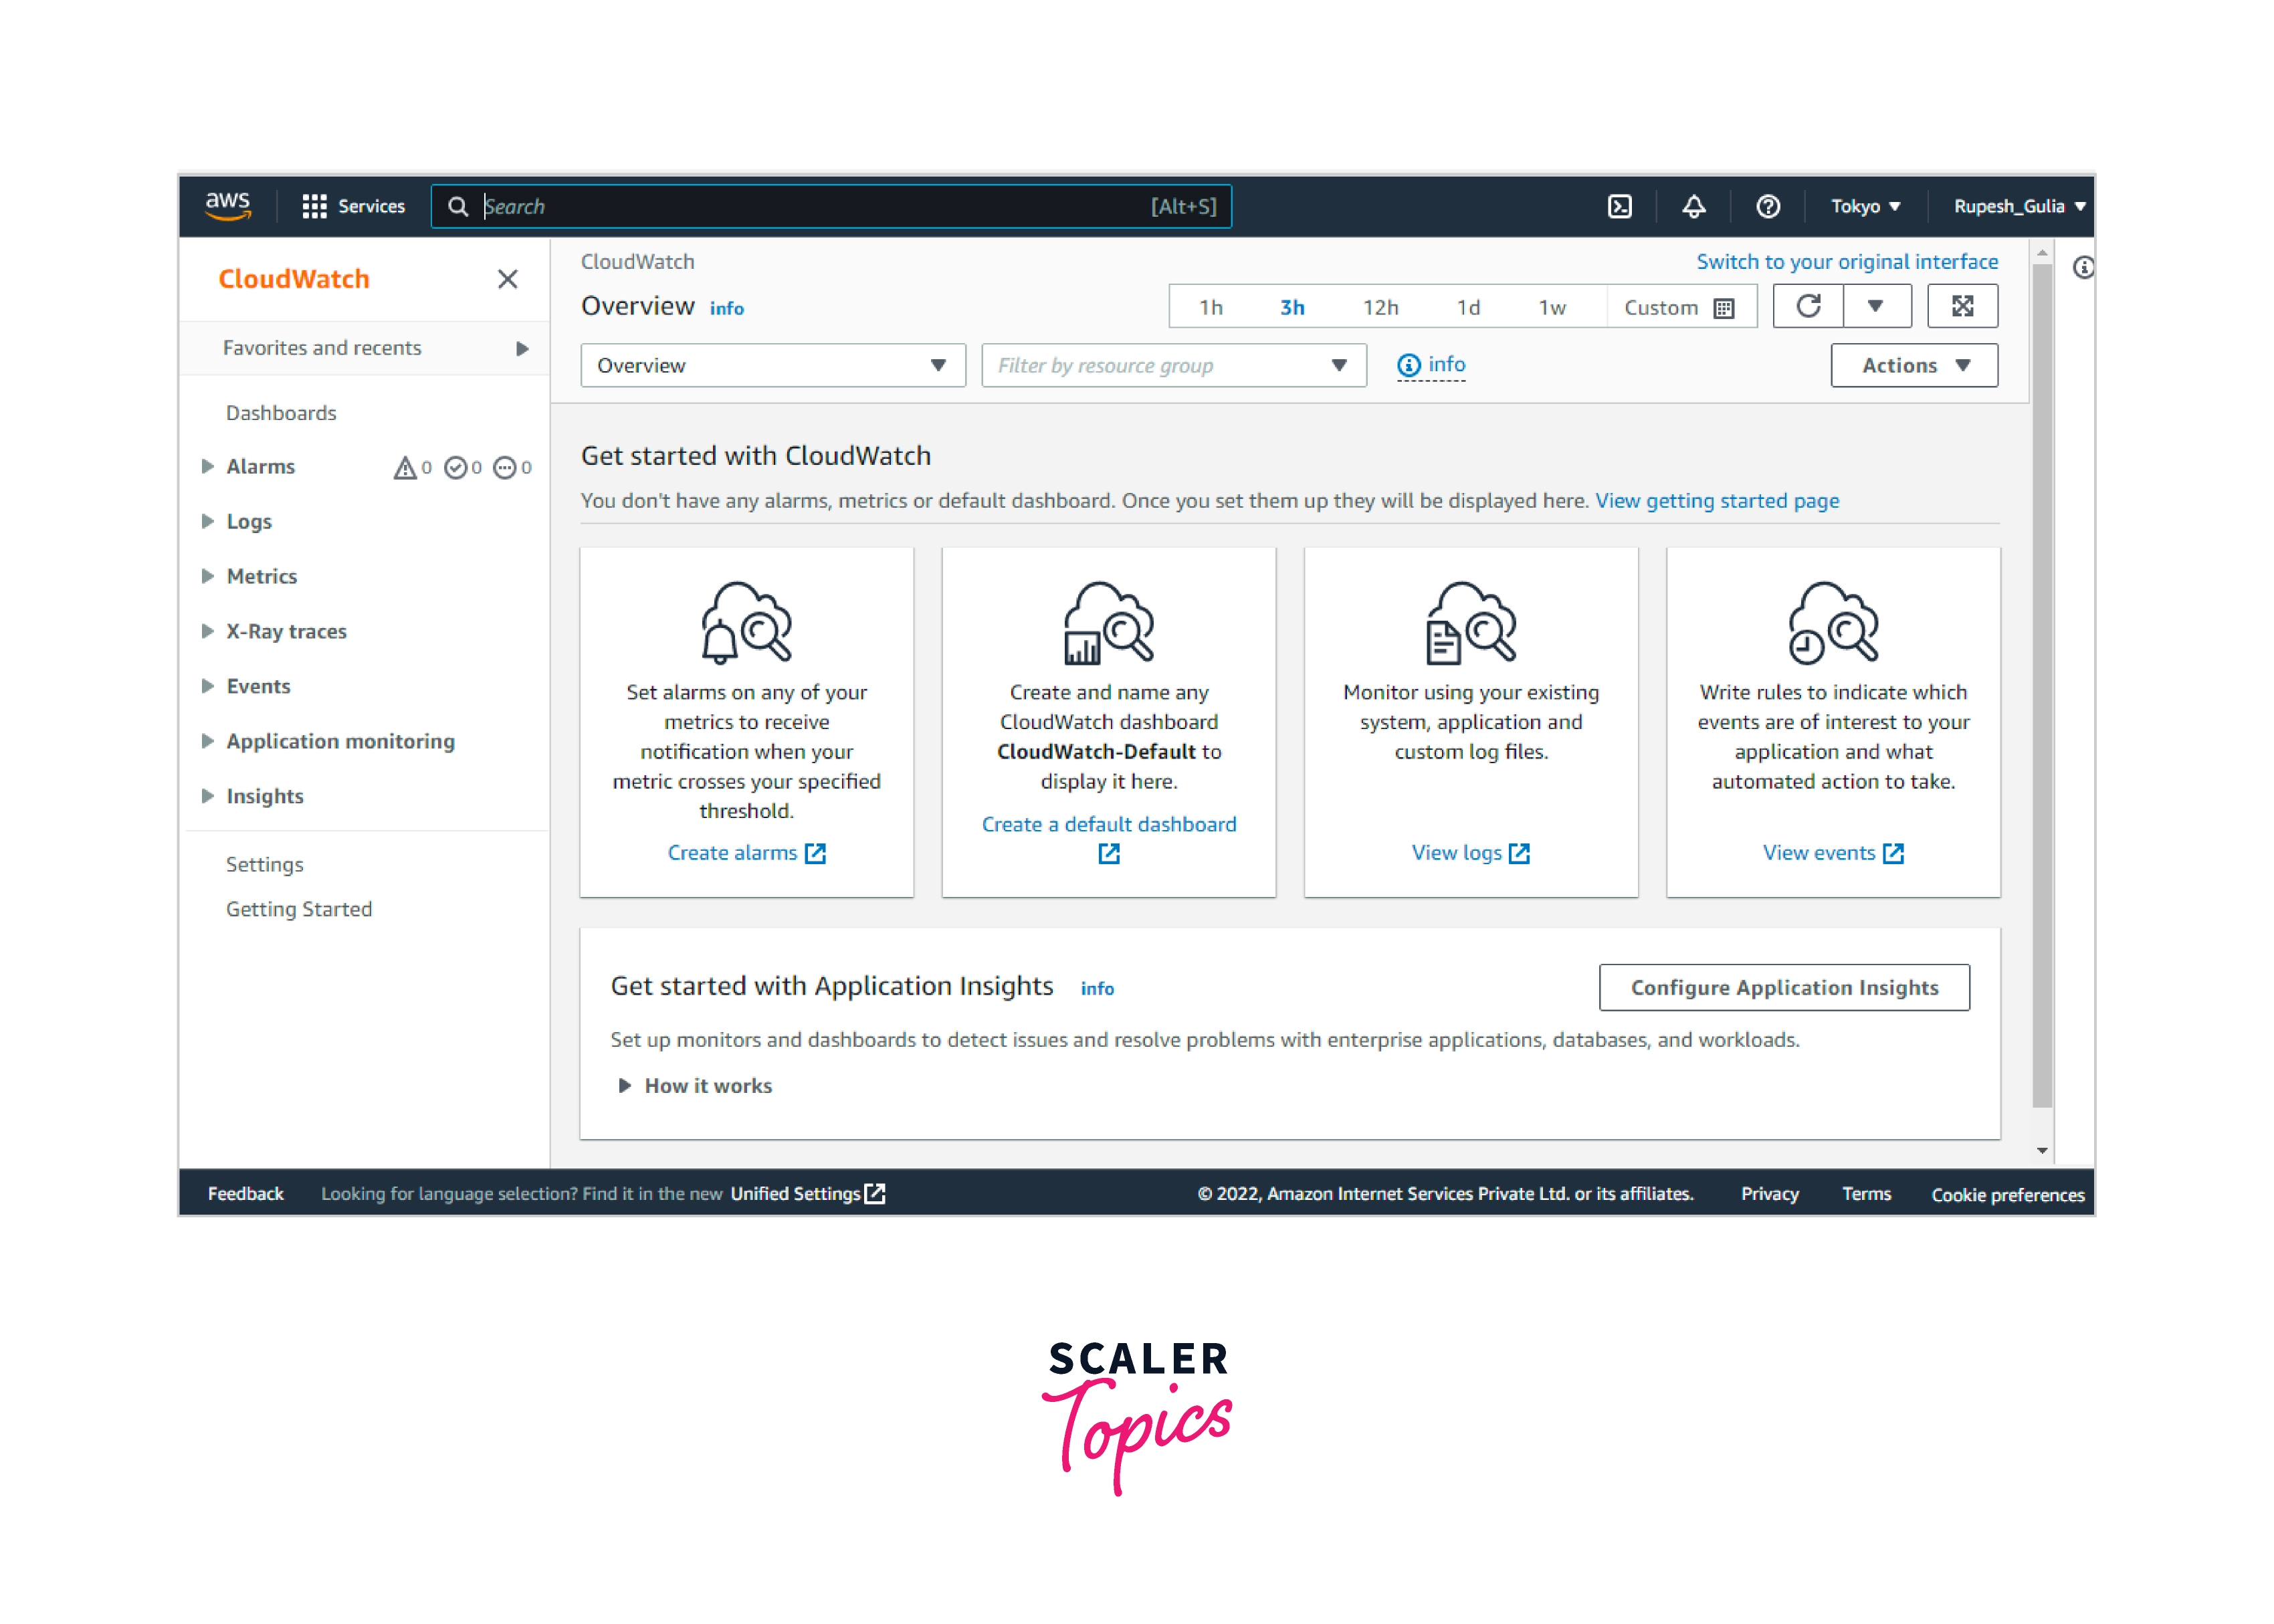The image size is (2274, 1624).
Task: Expand the Alarms navigation section
Action: click(208, 466)
